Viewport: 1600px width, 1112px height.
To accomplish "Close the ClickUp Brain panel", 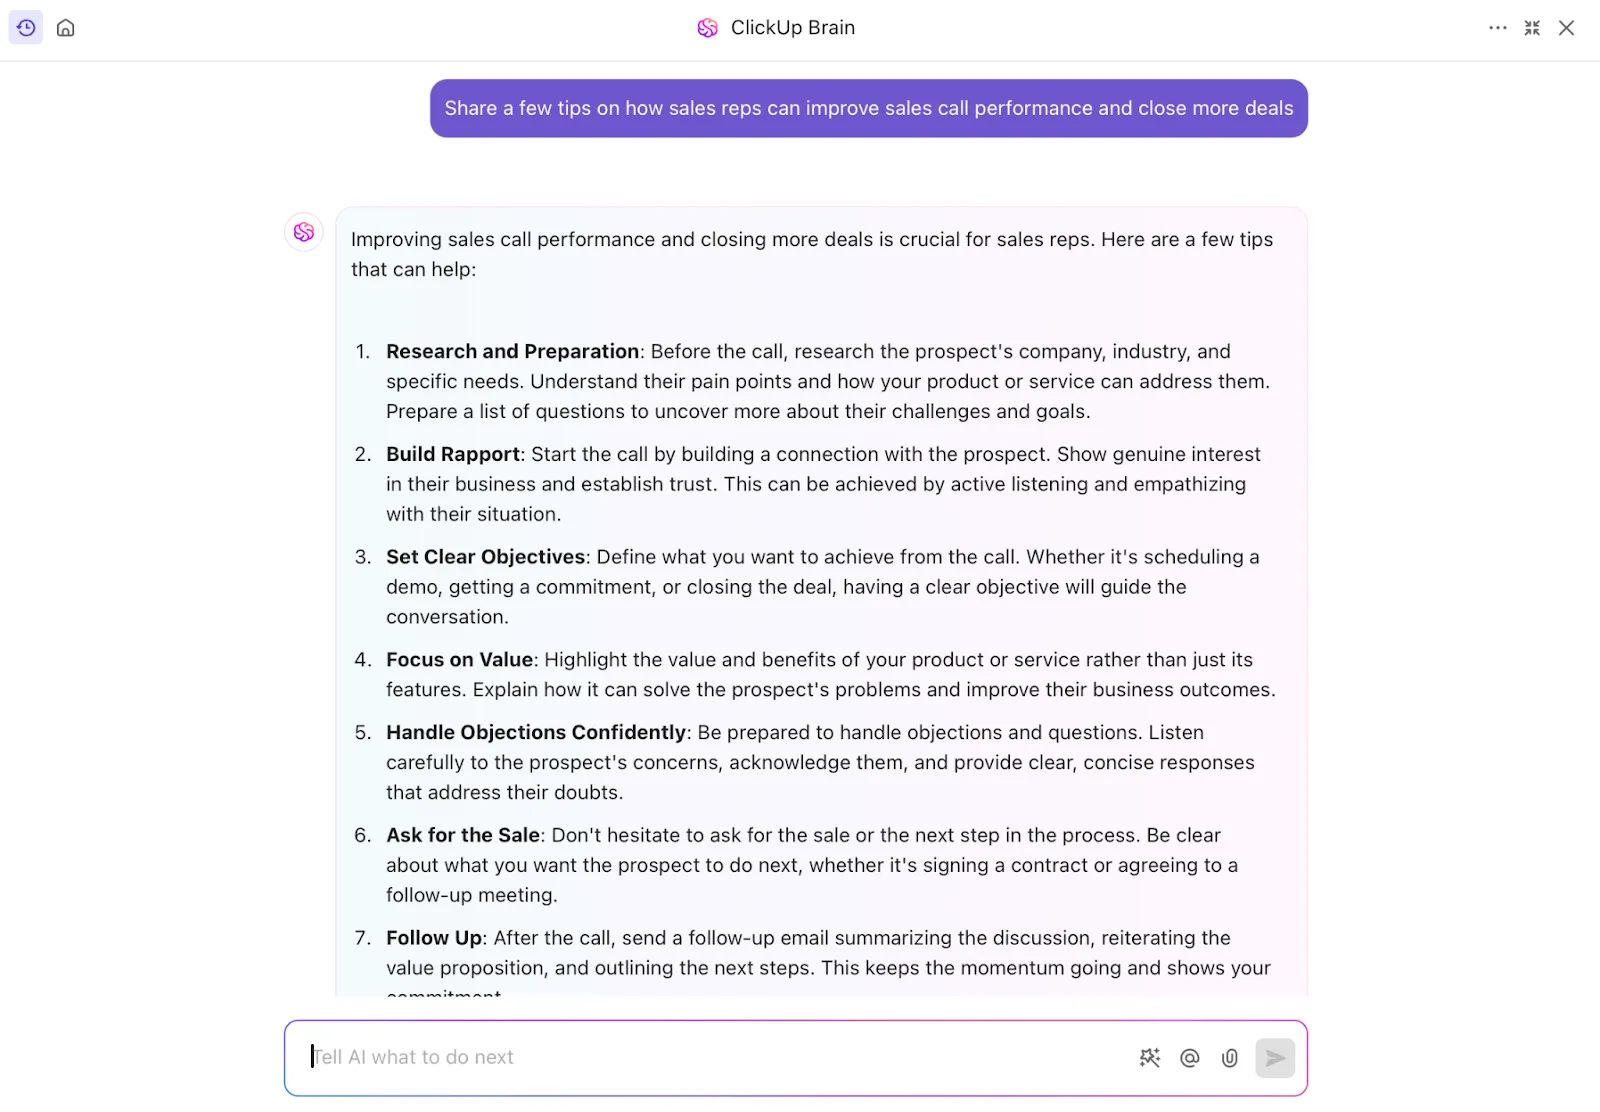I will click(x=1567, y=28).
